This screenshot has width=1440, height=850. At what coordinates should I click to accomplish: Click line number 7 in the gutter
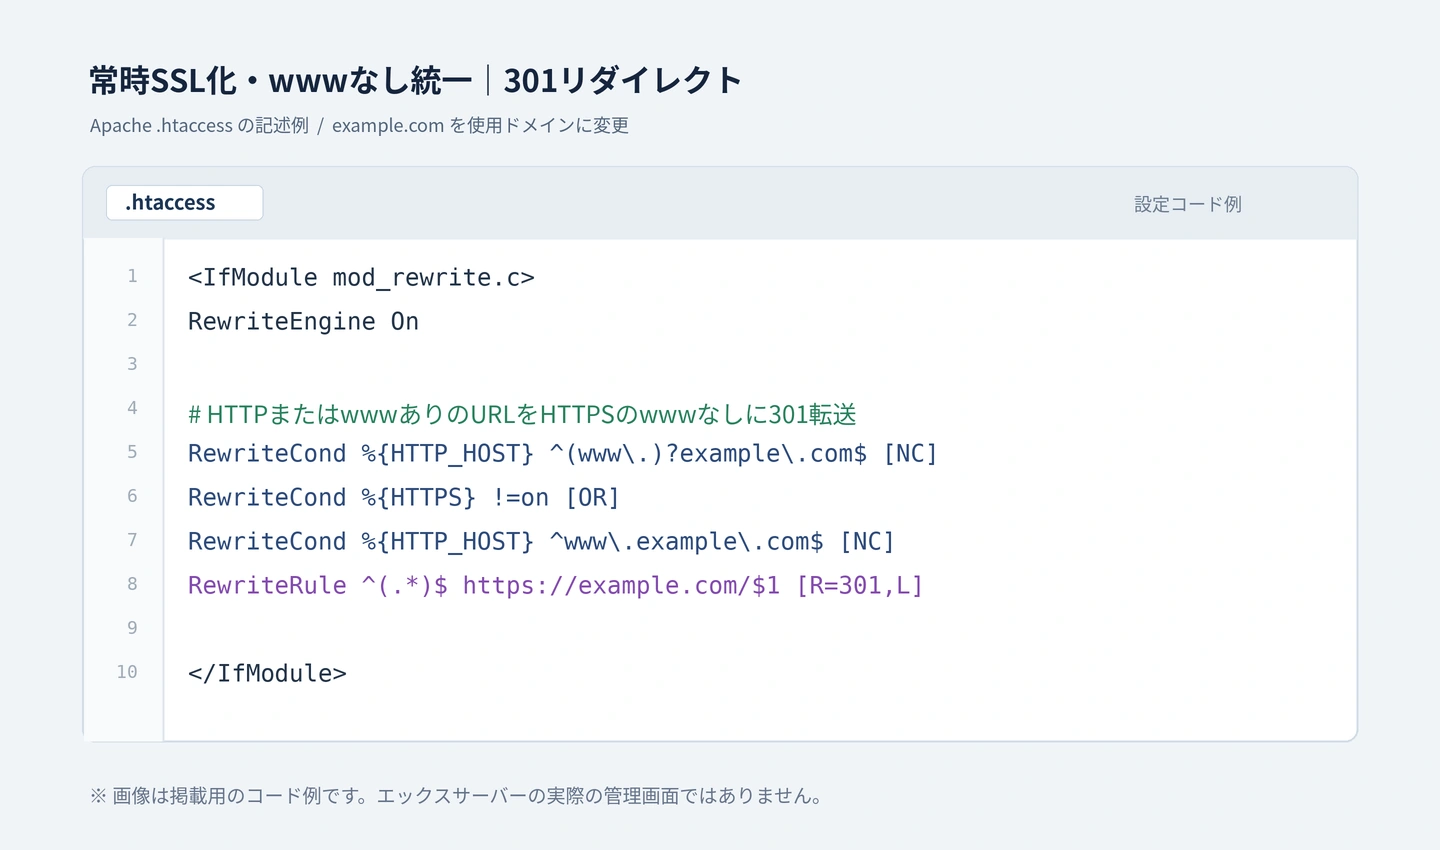(132, 540)
